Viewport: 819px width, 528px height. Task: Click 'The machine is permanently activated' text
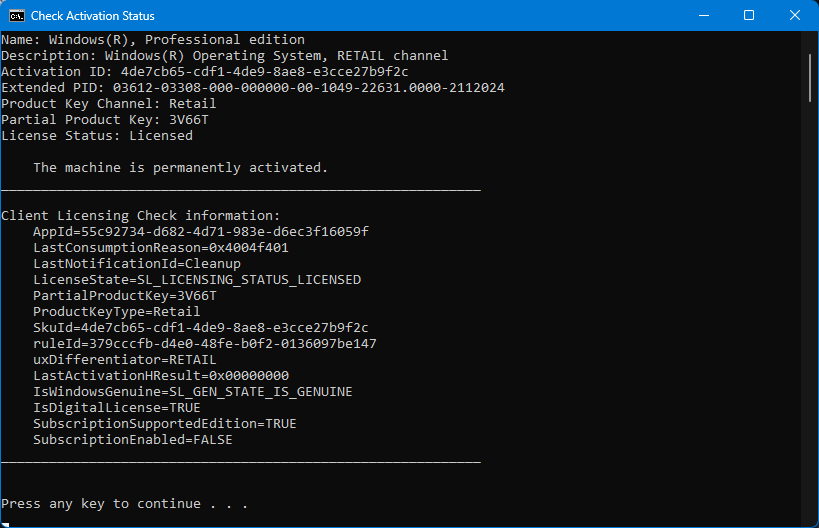180,168
